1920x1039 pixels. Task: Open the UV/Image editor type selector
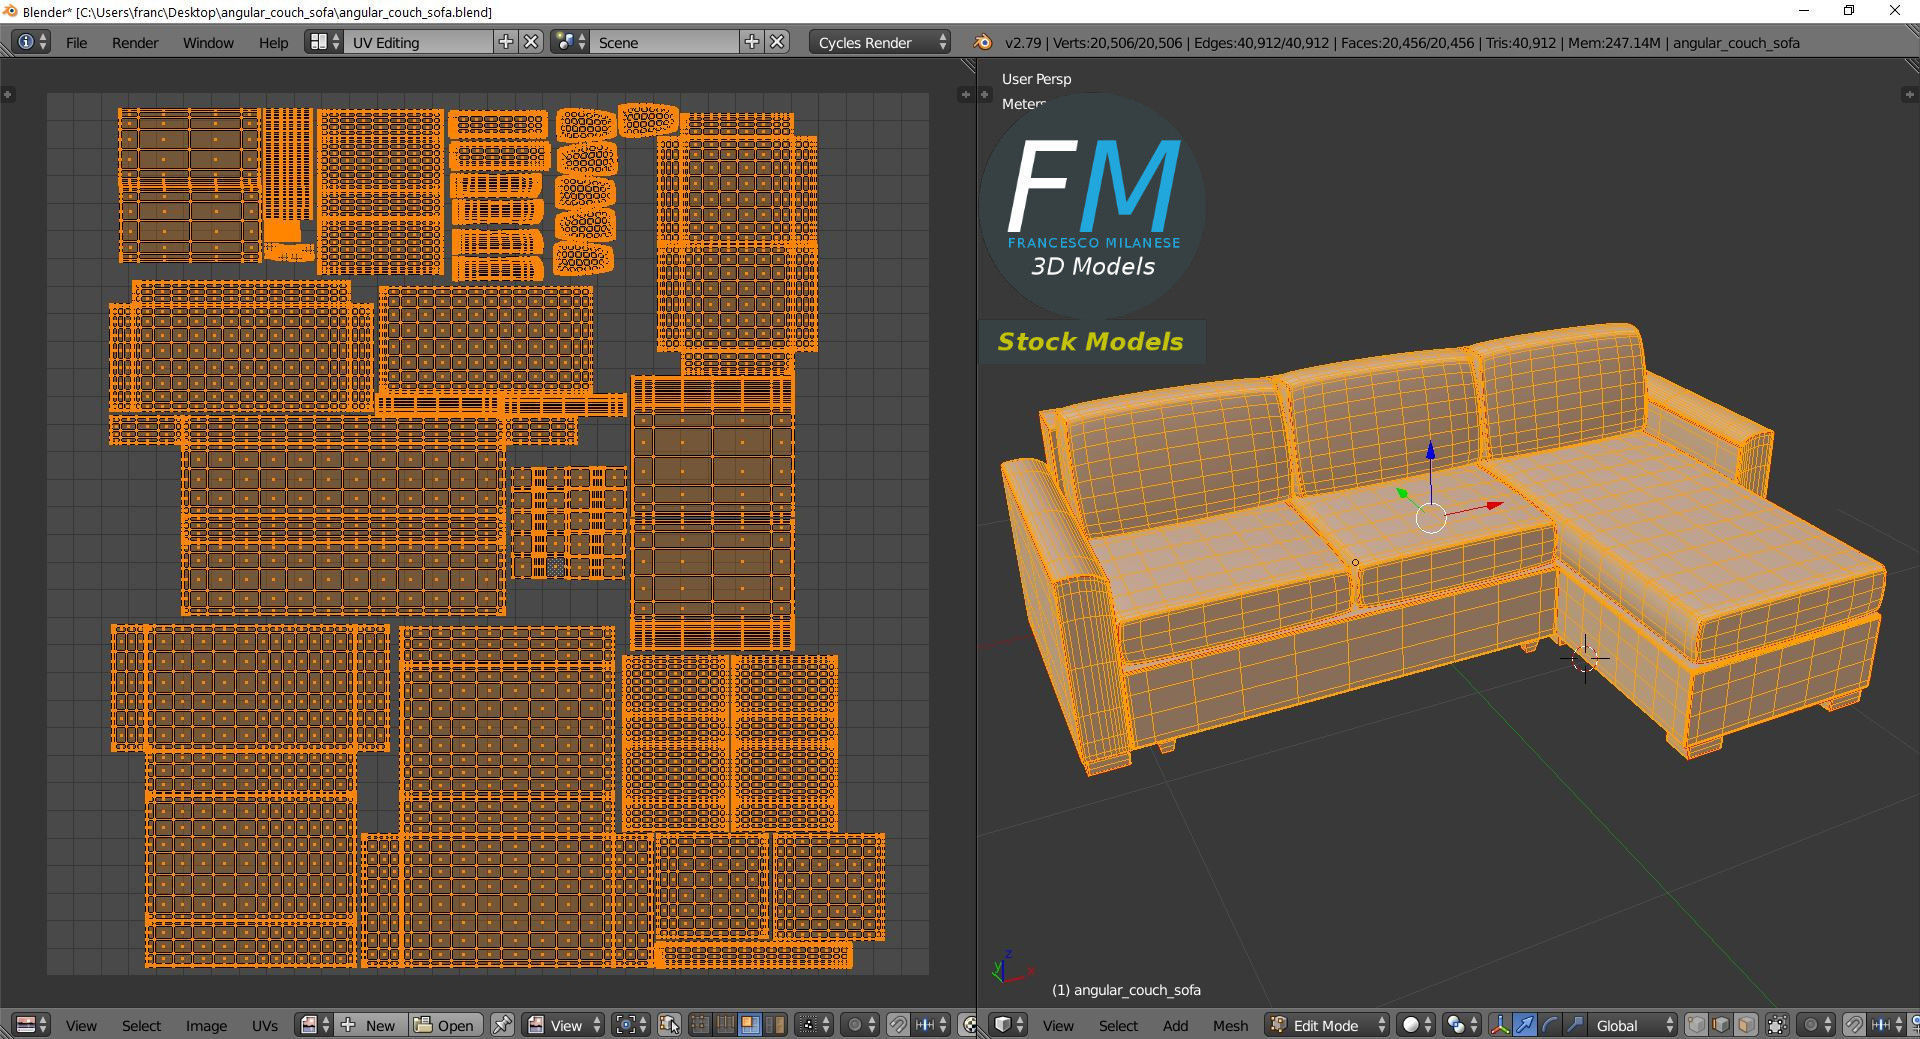pyautogui.click(x=31, y=1025)
